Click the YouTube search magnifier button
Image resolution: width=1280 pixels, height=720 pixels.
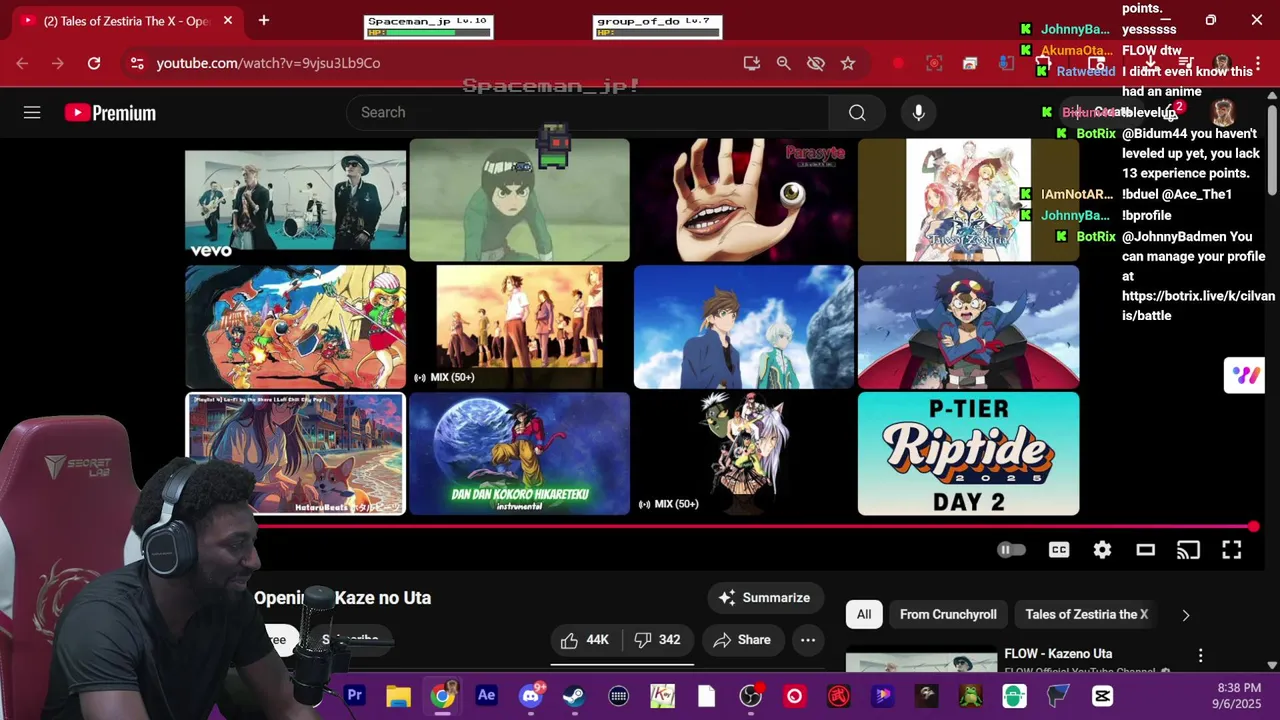point(857,113)
